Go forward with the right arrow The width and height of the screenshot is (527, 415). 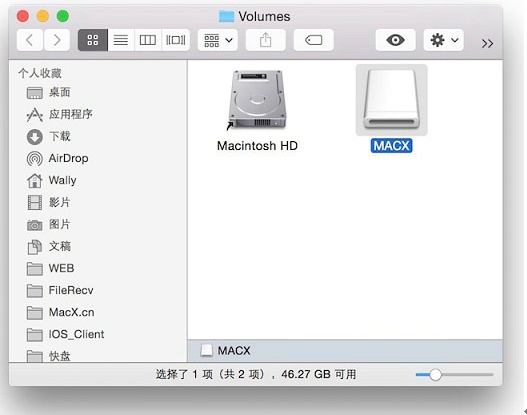(57, 40)
